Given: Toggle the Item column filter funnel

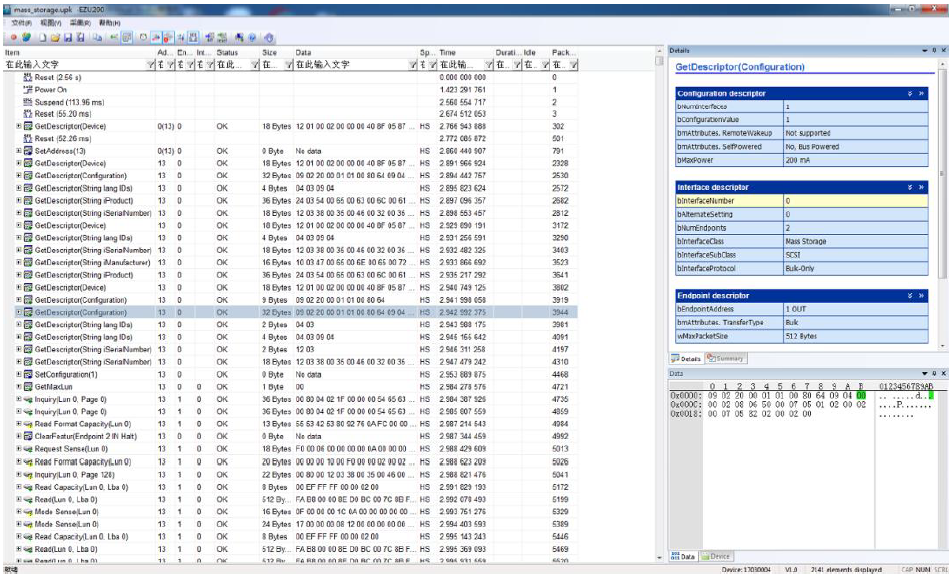Looking at the screenshot, I should 151,65.
